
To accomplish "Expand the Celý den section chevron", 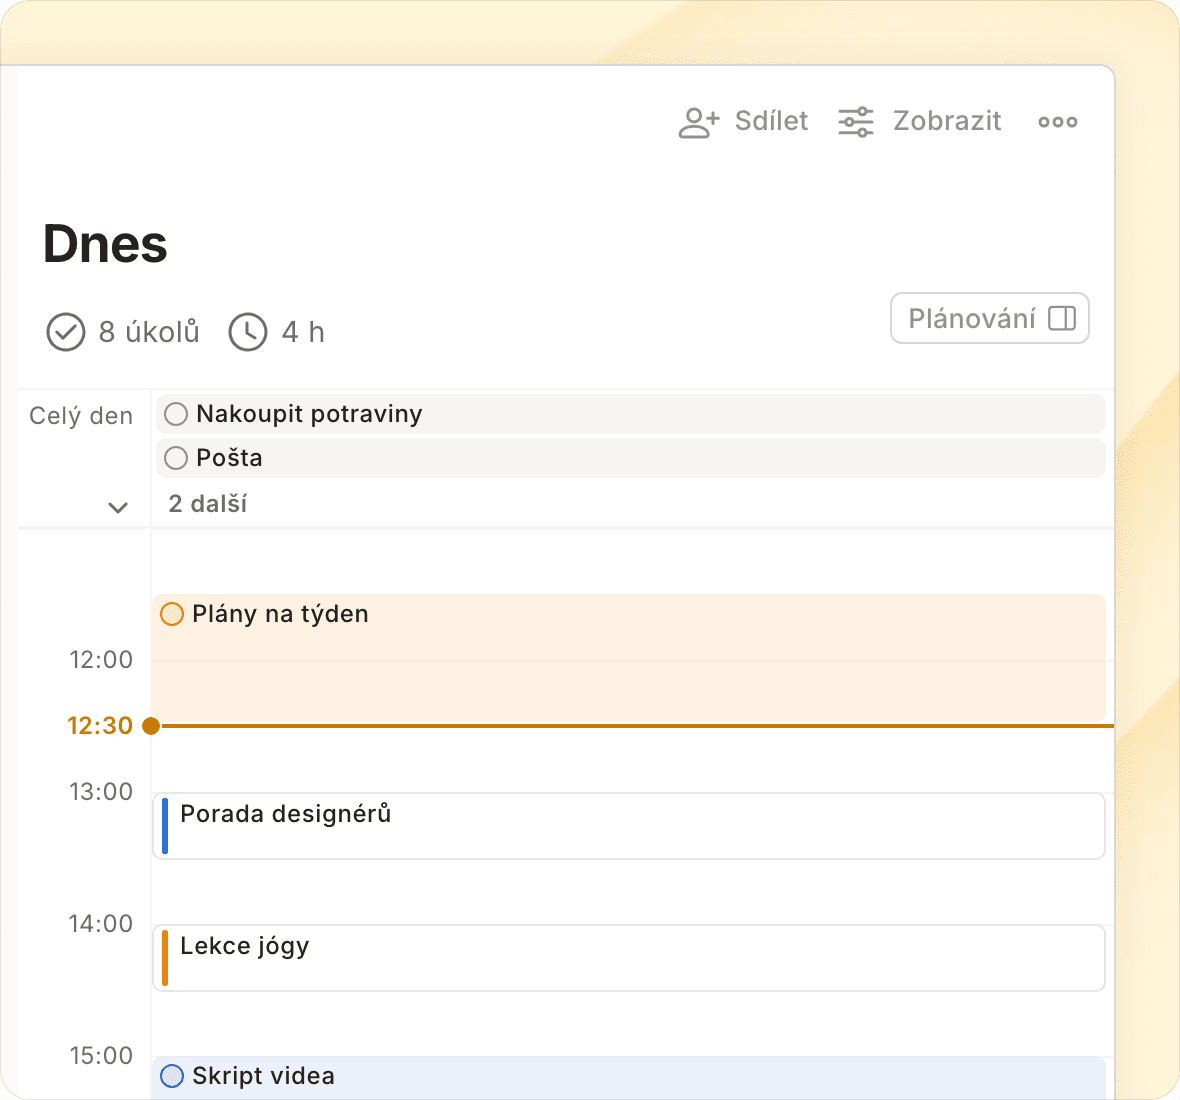I will [x=117, y=507].
